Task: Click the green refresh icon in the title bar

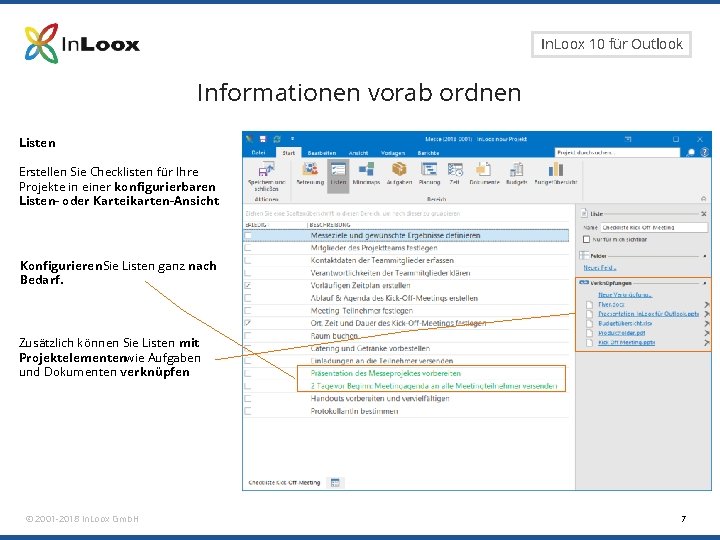Action: tap(277, 139)
